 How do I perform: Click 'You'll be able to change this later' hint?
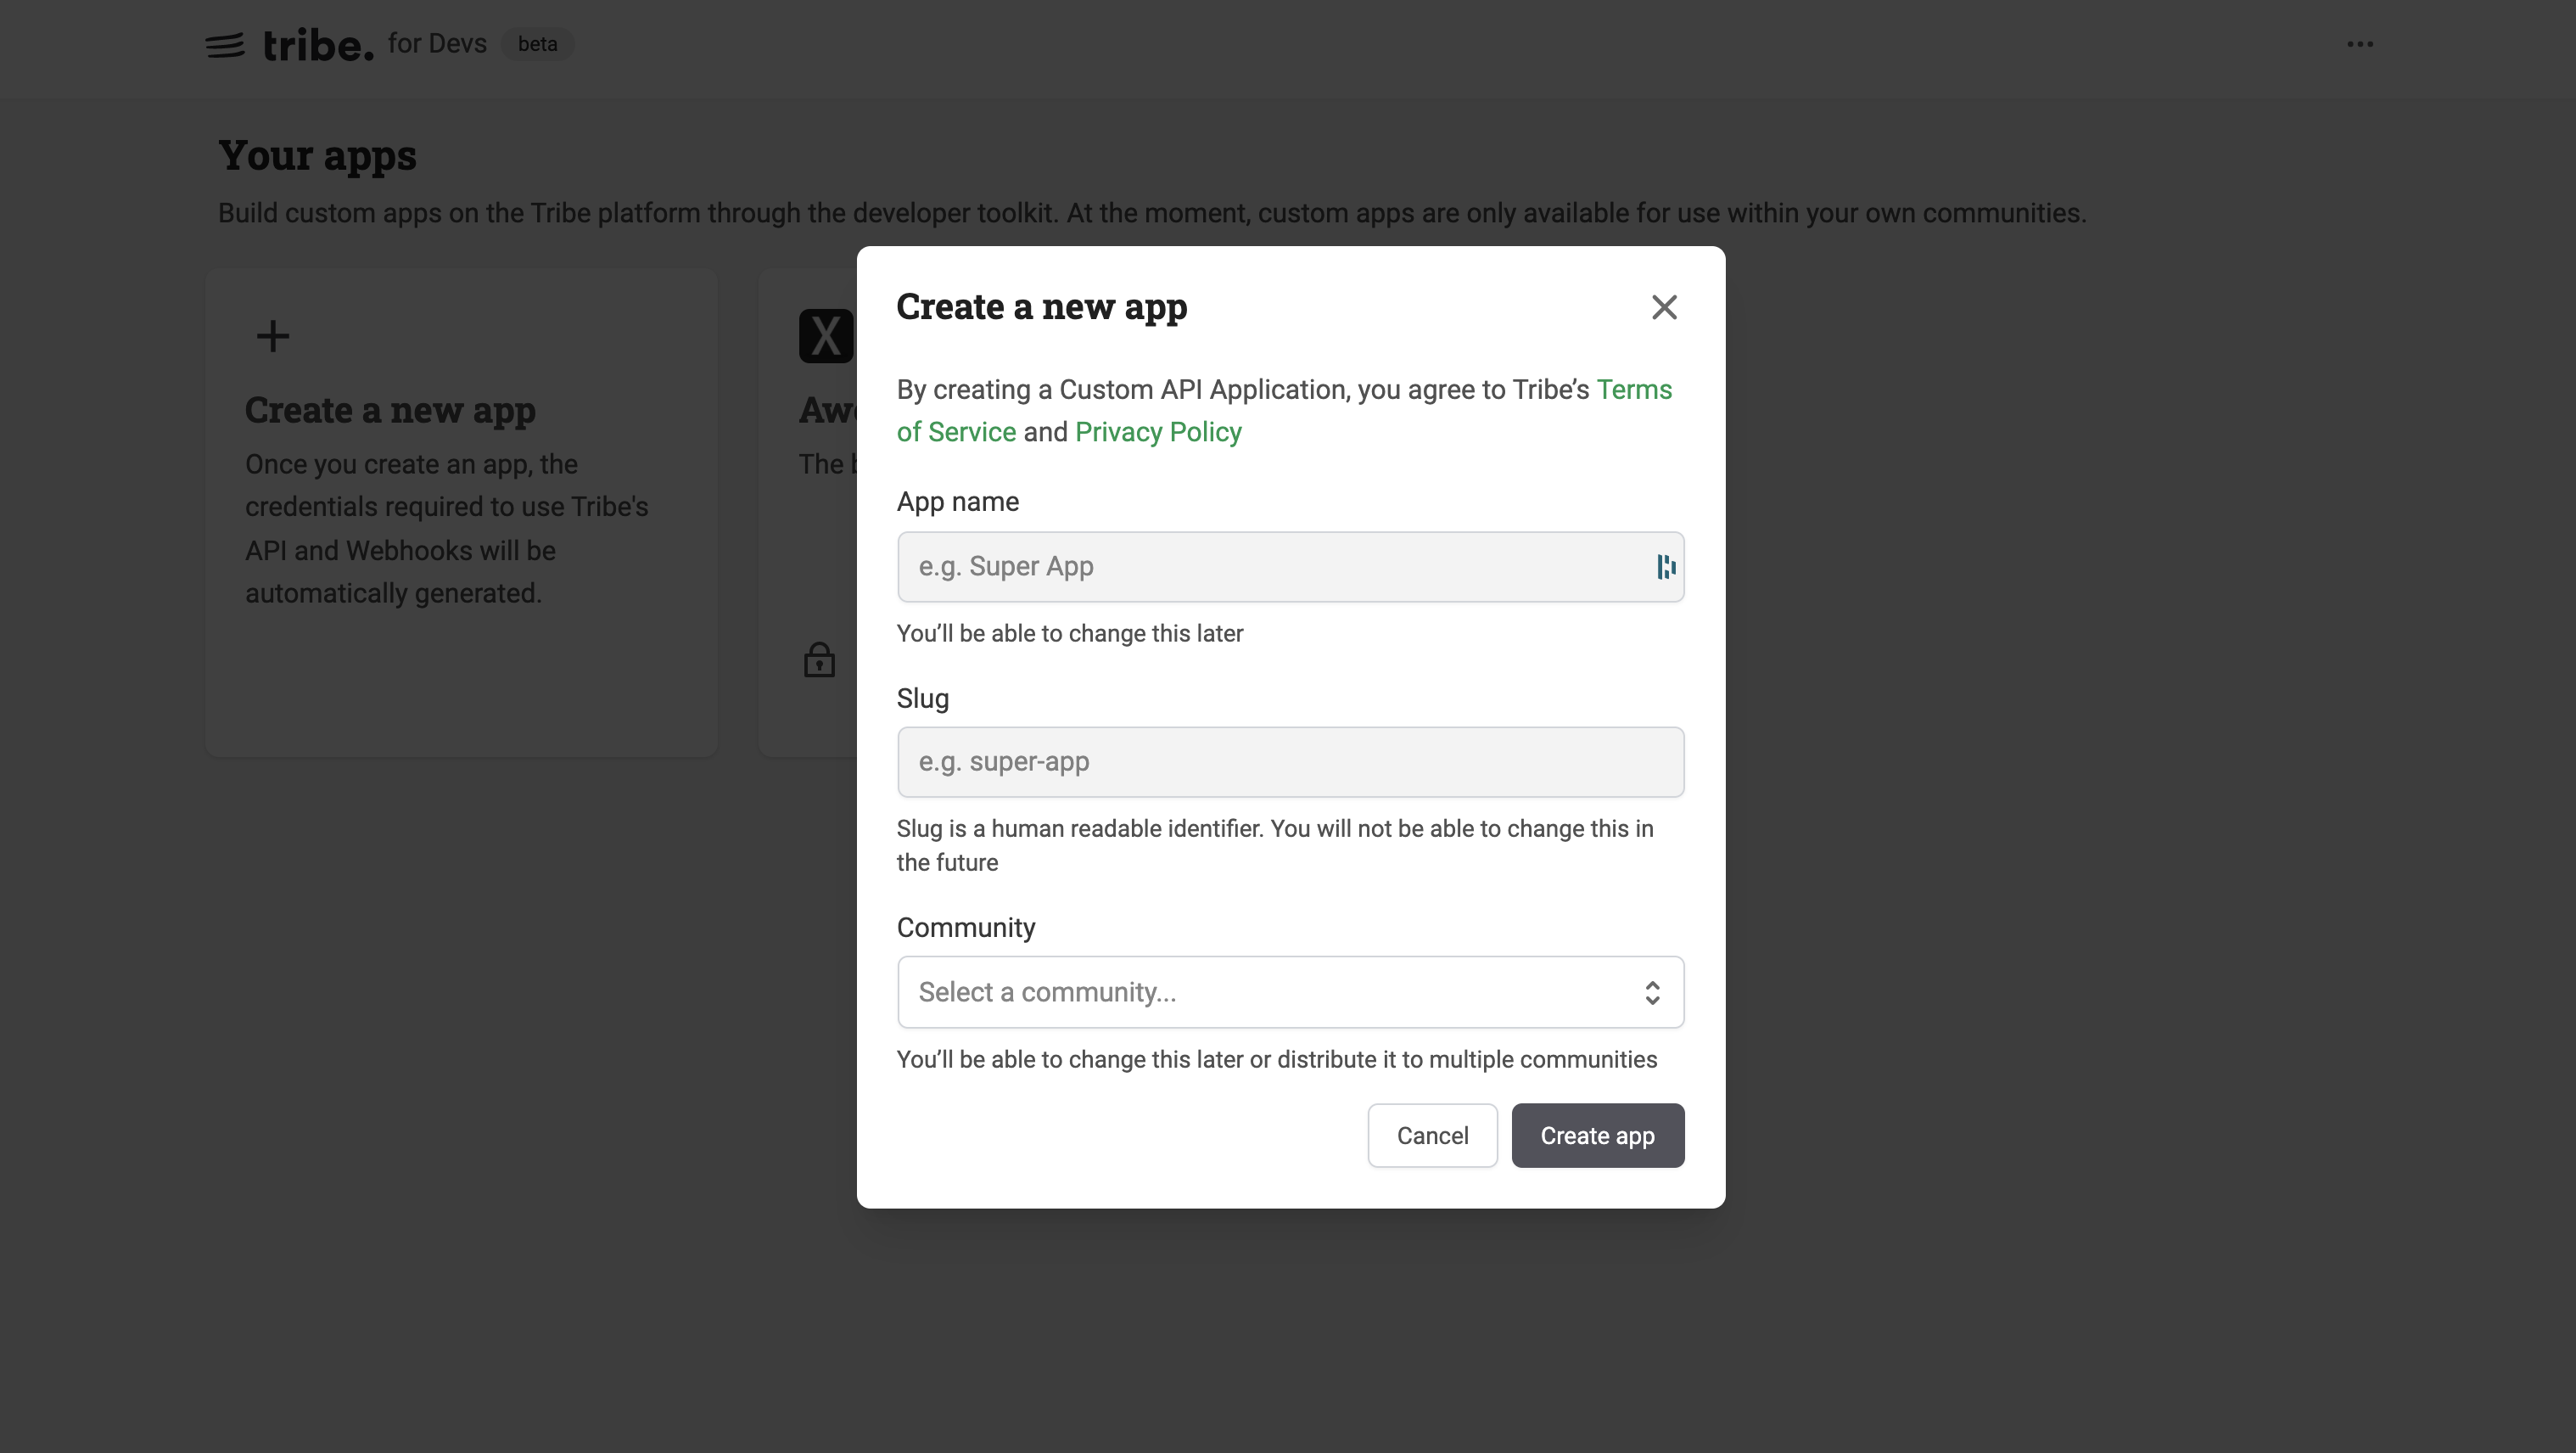coord(1069,634)
